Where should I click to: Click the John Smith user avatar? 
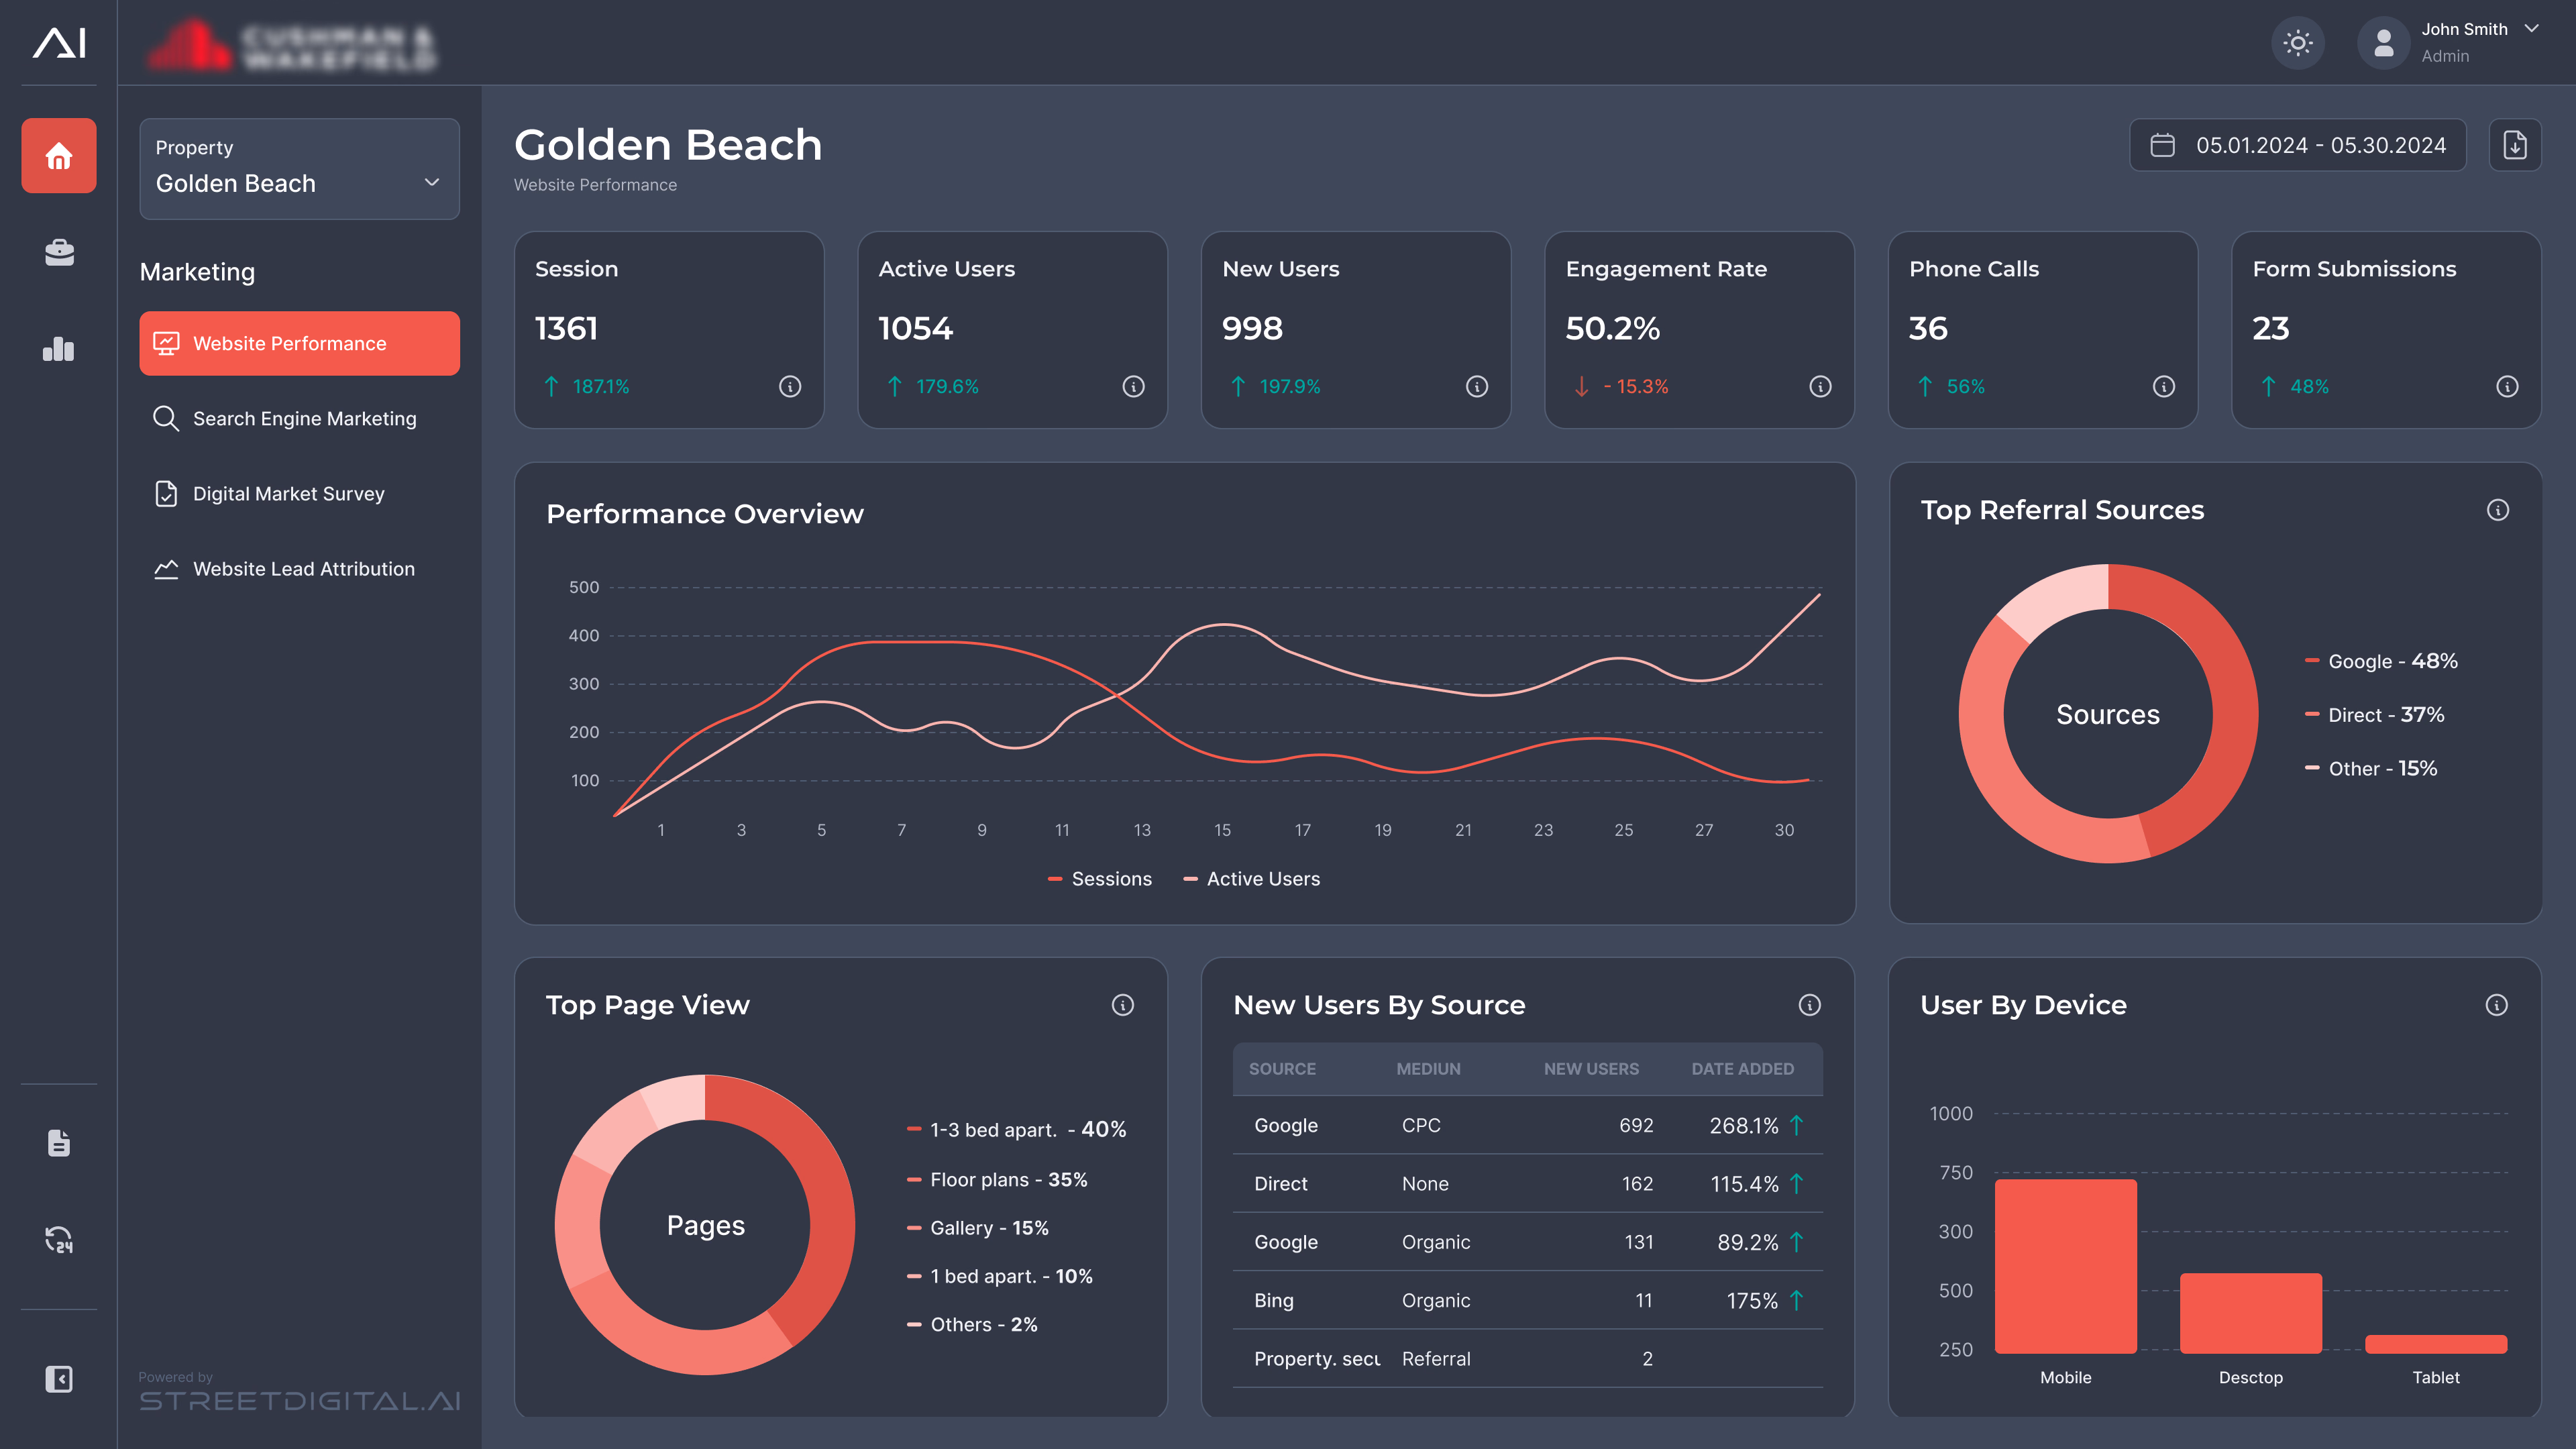pyautogui.click(x=2384, y=43)
